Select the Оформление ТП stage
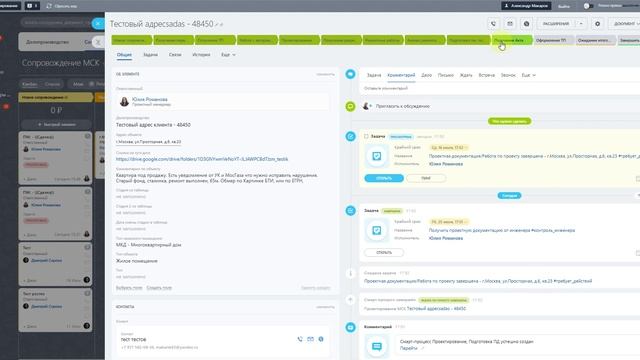This screenshot has height=360, width=640. pos(553,40)
